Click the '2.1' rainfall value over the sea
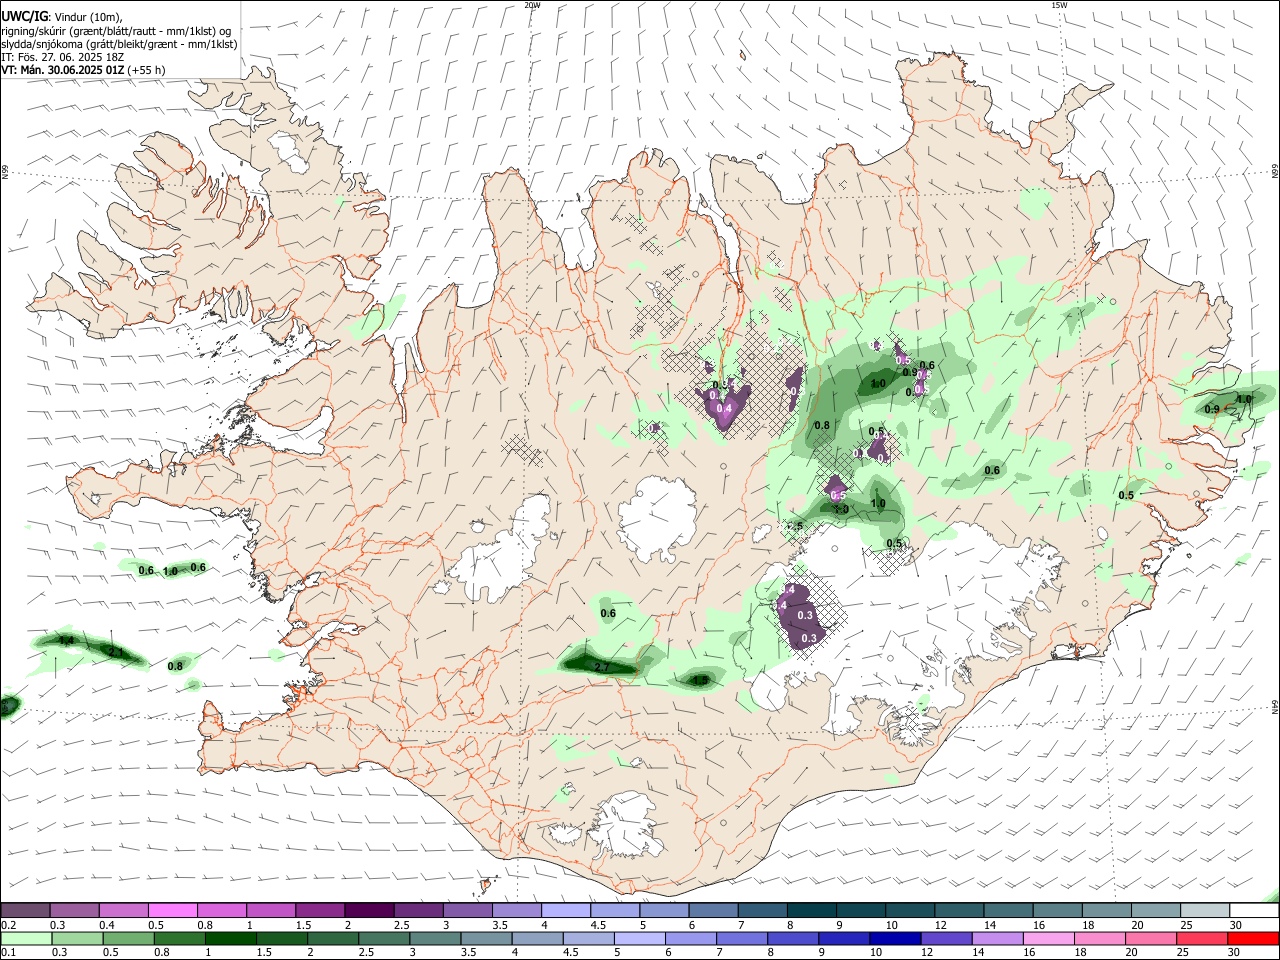The height and width of the screenshot is (960, 1280). [116, 652]
